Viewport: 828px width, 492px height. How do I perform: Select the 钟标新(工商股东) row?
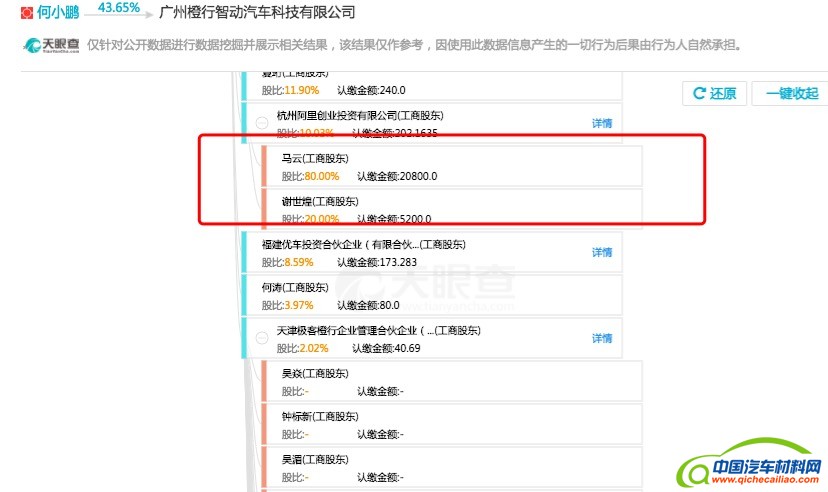pyautogui.click(x=451, y=424)
